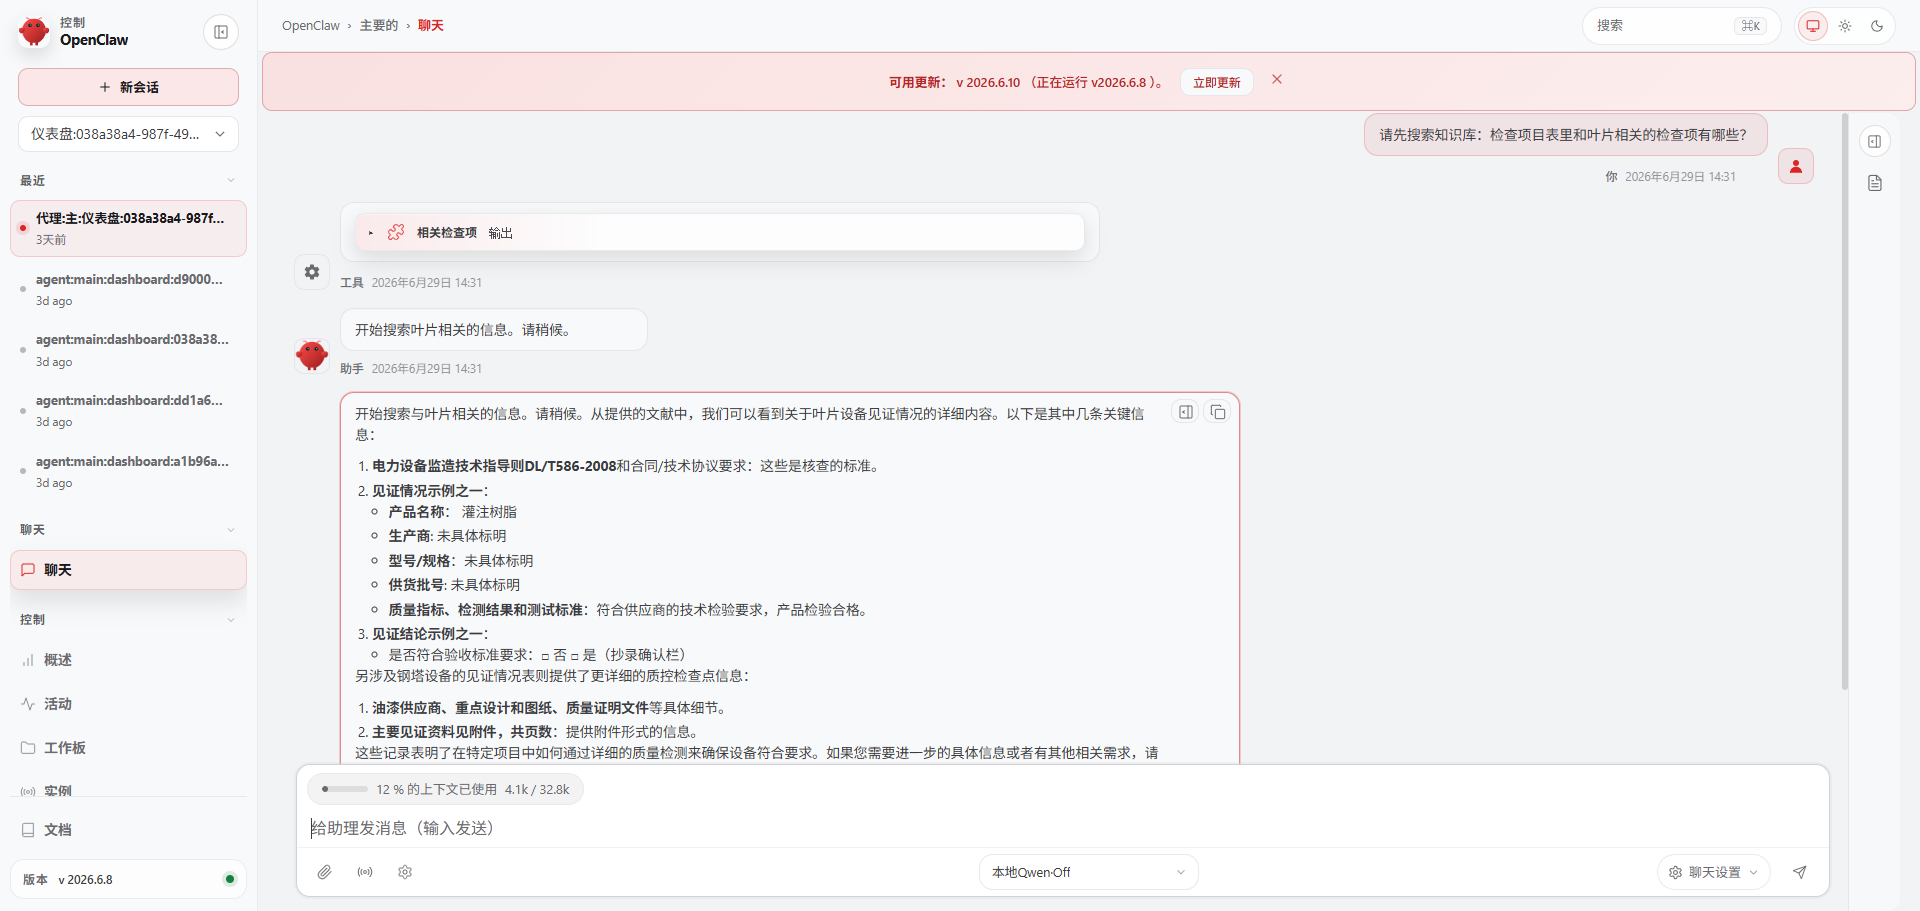The height and width of the screenshot is (911, 1920).
Task: Select the 聊天 menu item
Action: pyautogui.click(x=128, y=570)
